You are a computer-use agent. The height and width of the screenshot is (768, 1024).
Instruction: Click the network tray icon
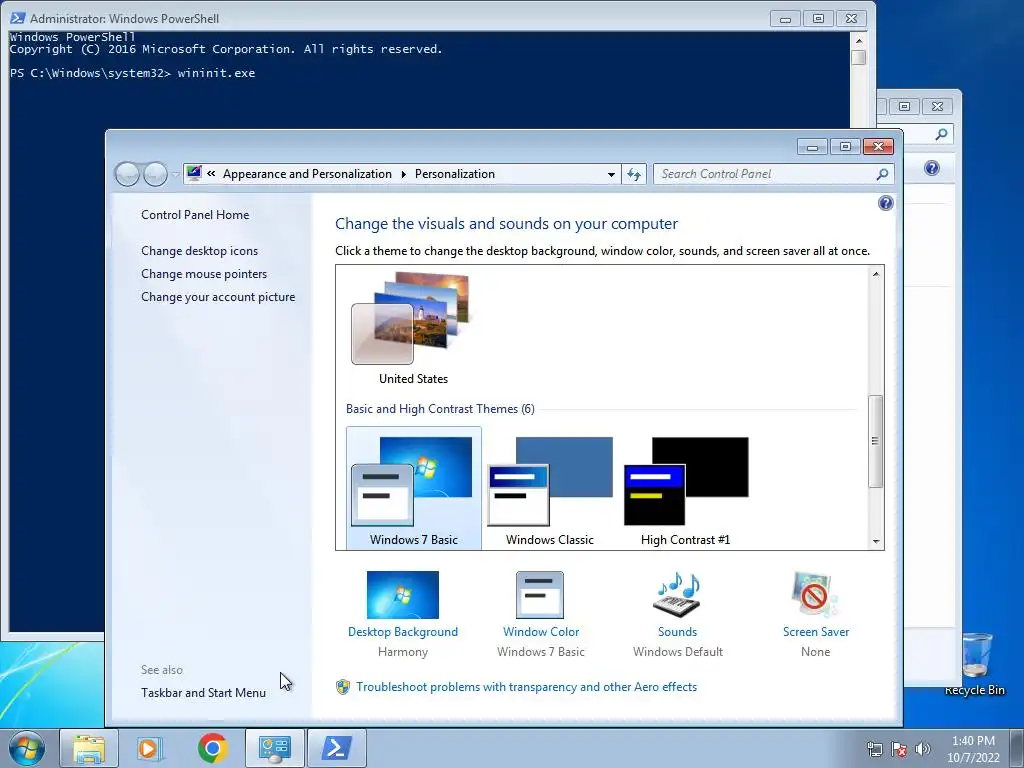[874, 749]
